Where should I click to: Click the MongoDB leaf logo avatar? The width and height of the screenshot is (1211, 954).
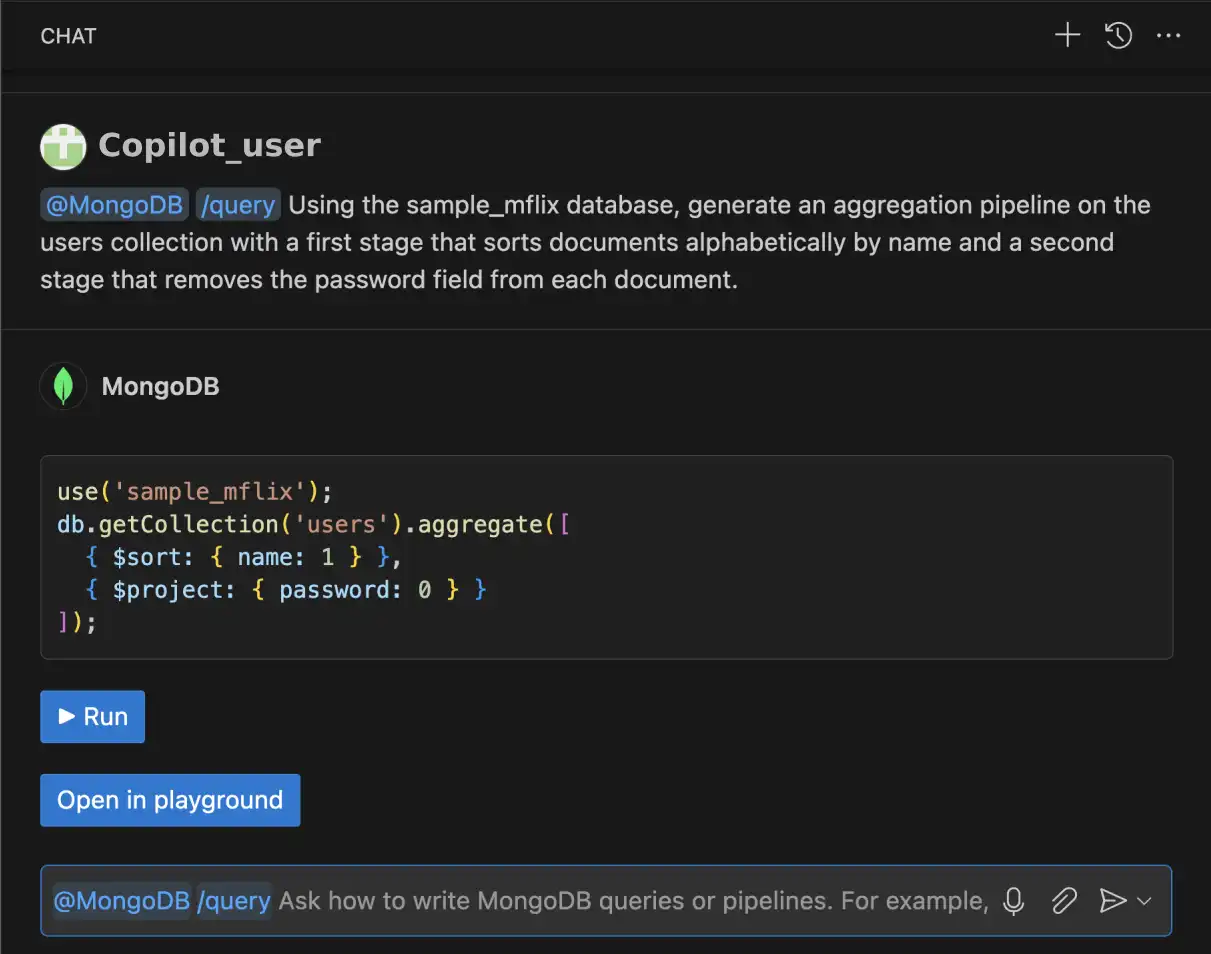(63, 385)
